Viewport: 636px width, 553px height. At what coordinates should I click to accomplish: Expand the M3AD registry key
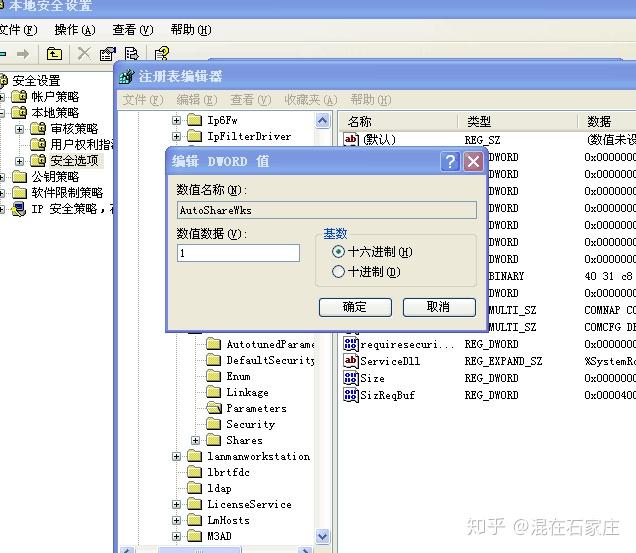tap(176, 537)
